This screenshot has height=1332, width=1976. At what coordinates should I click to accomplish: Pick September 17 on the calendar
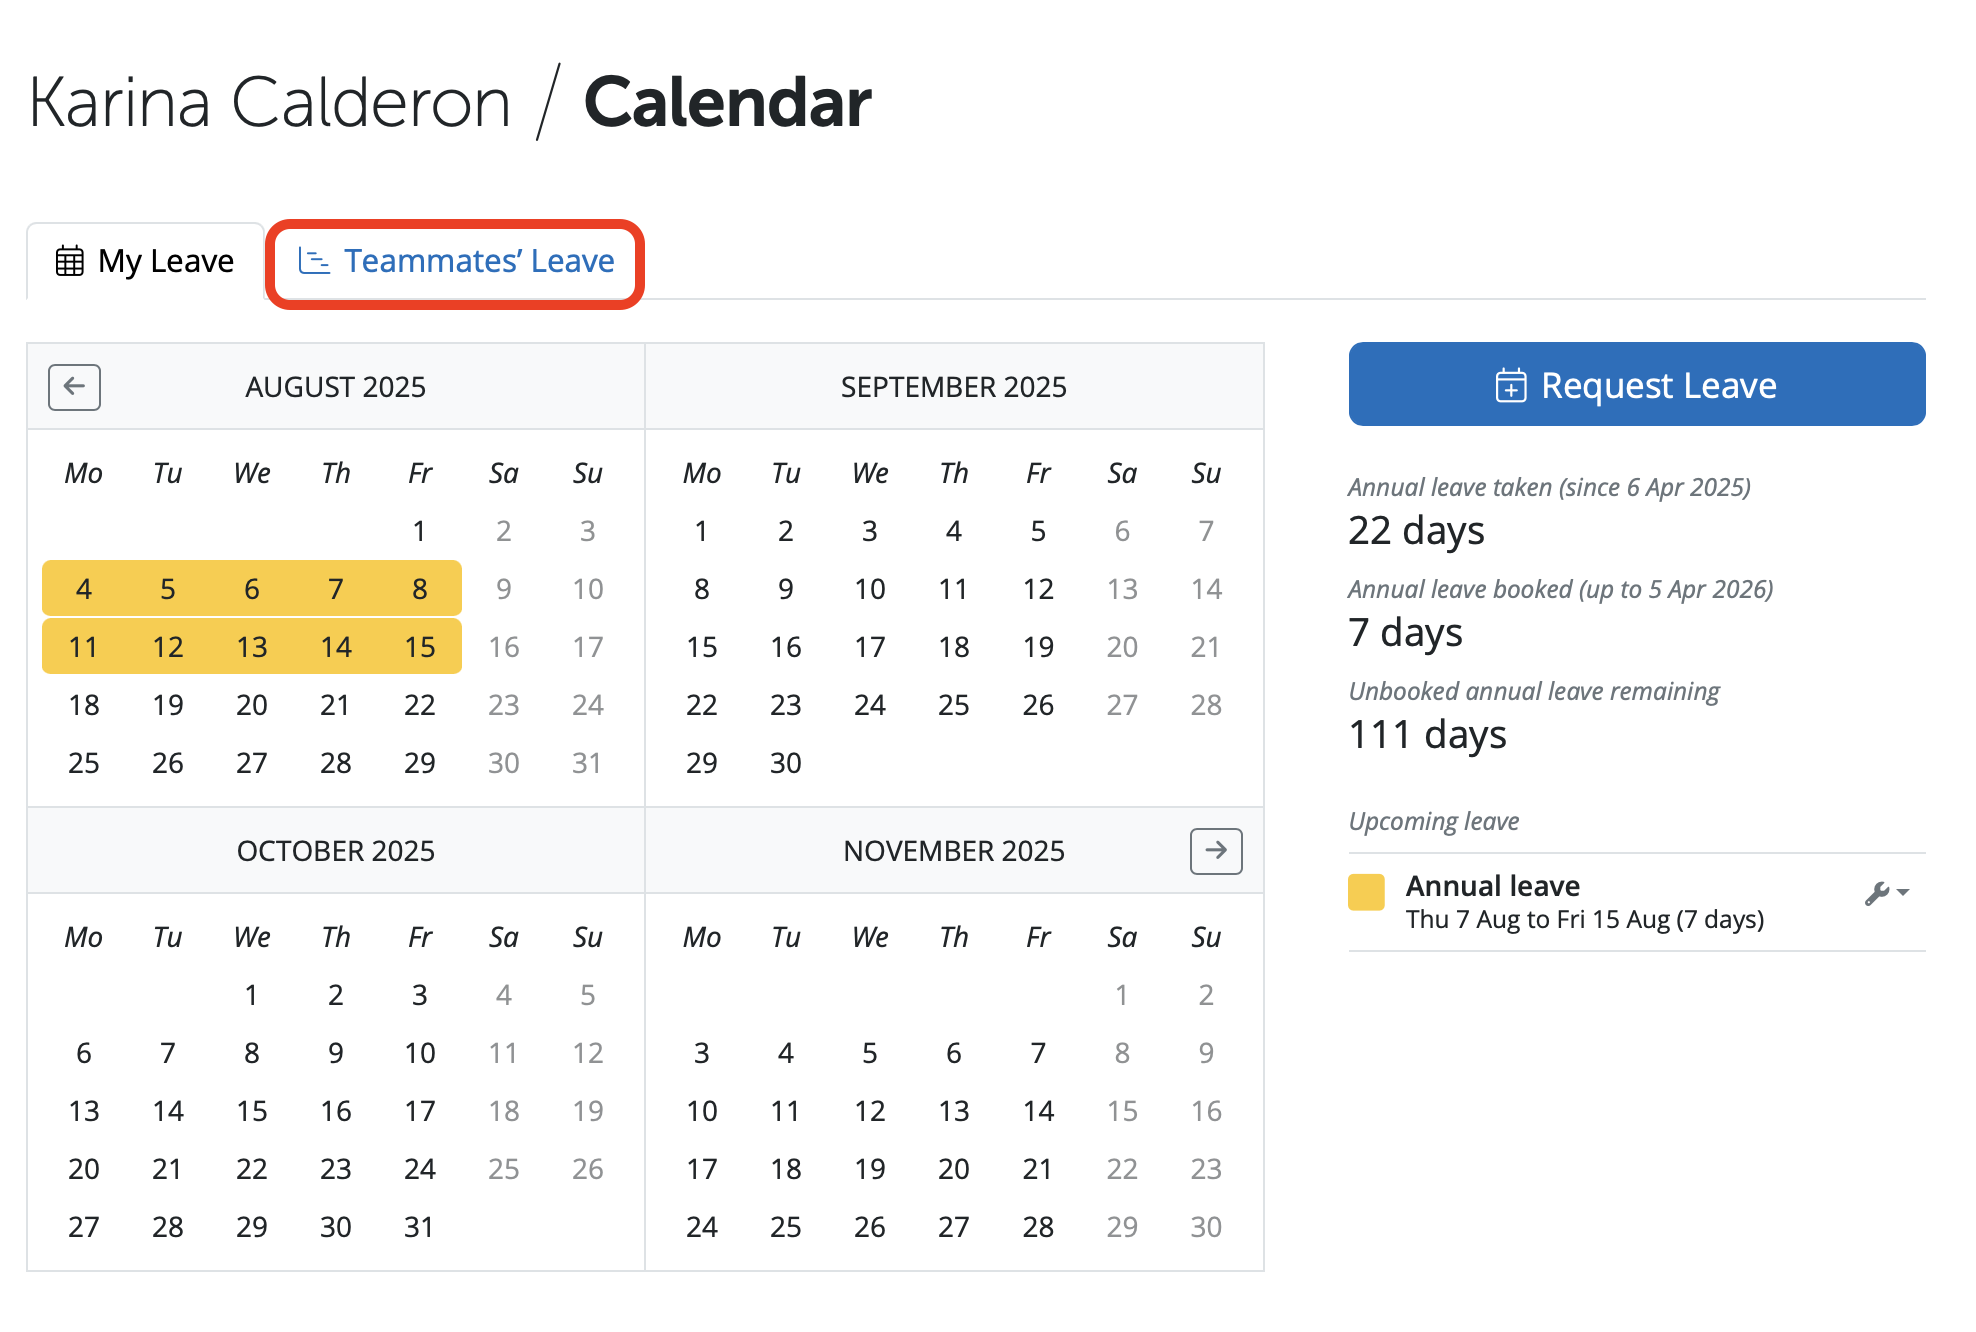pyautogui.click(x=870, y=647)
